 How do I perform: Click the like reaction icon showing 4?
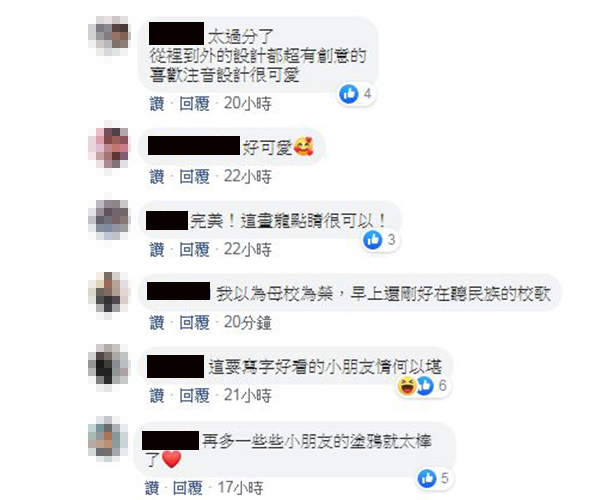point(349,94)
